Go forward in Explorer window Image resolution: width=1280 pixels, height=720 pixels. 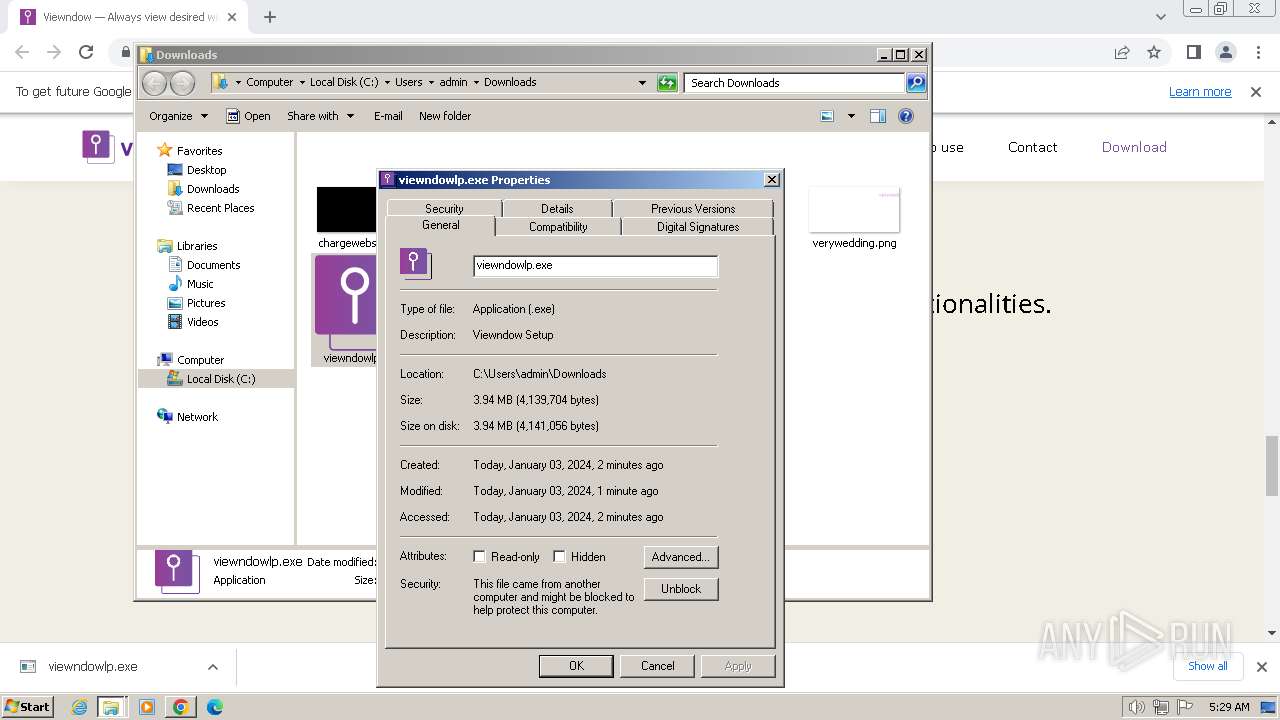[x=182, y=83]
